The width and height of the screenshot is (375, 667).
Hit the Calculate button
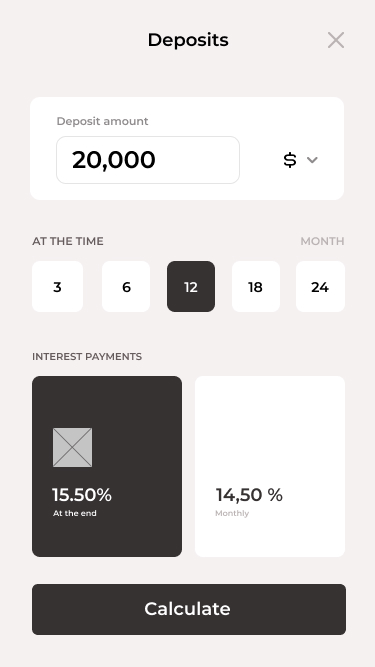pos(189,609)
